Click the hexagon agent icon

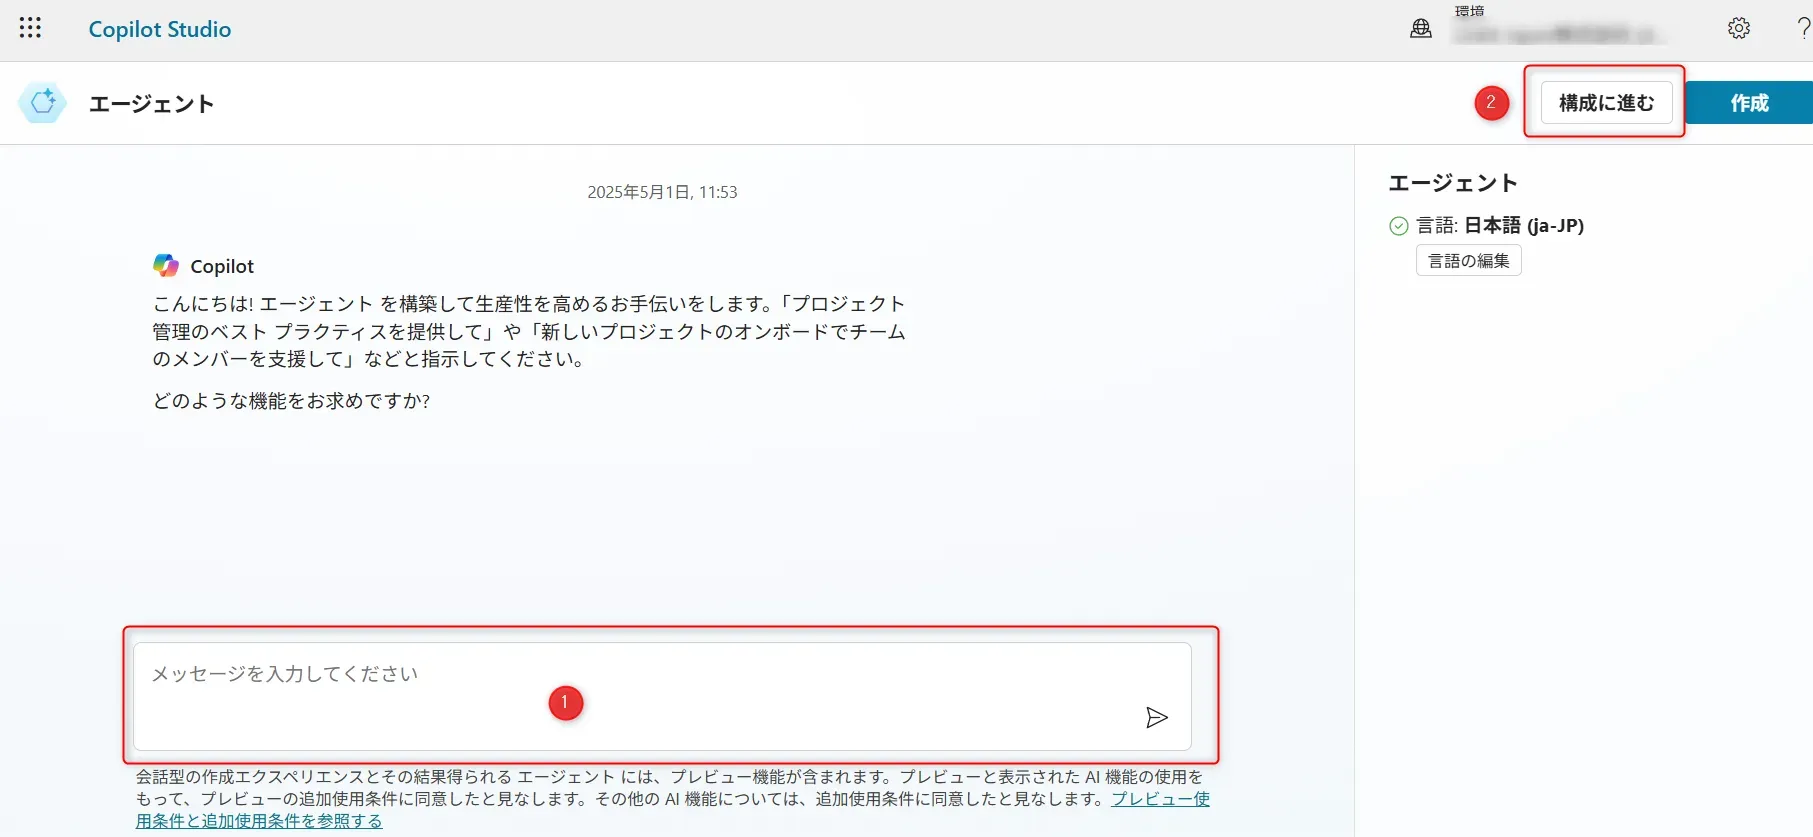coord(43,103)
